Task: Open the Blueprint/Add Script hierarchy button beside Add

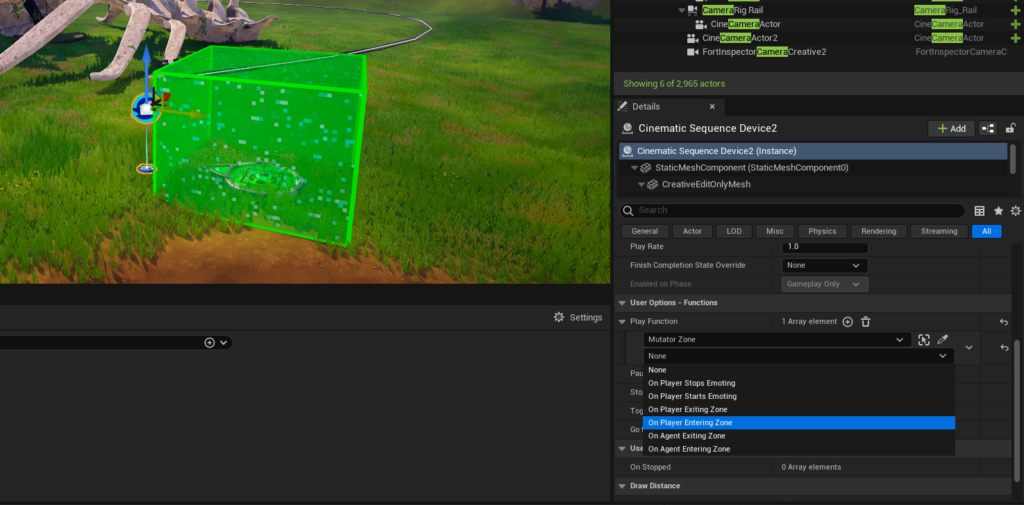Action: tap(988, 129)
